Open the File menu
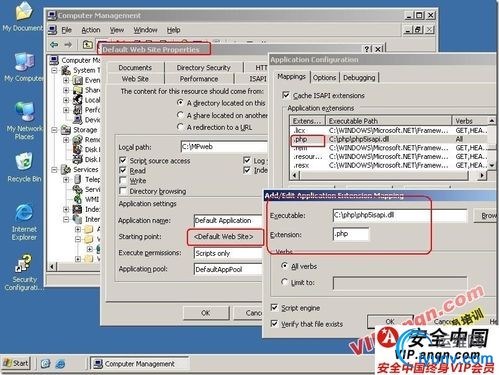This screenshot has height=375, width=499. (x=66, y=30)
